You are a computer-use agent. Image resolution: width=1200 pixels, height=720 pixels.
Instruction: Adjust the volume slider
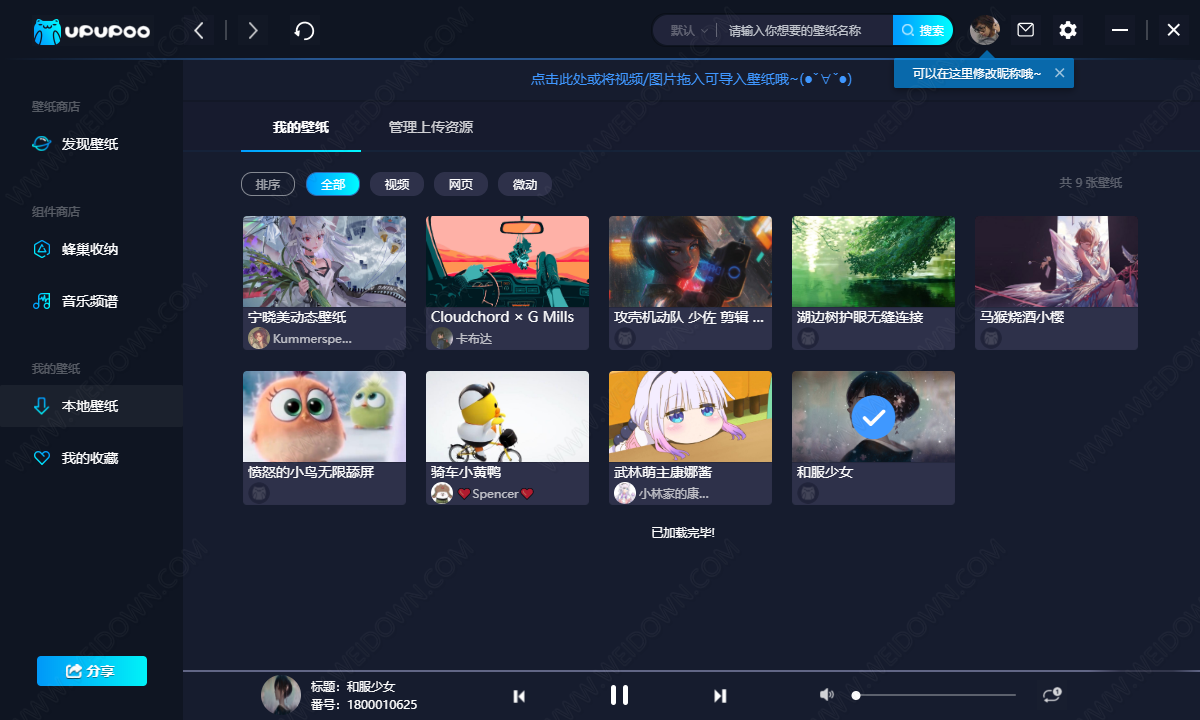pos(936,695)
